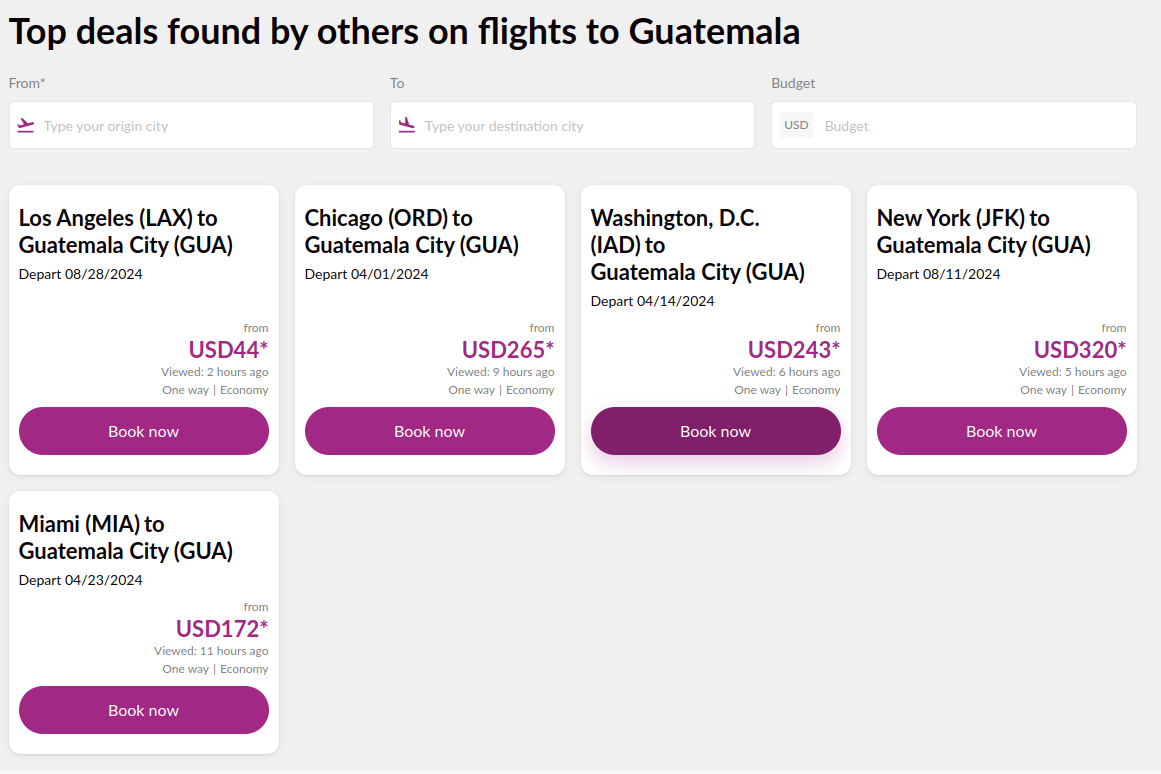Click the USD currency badge
Viewport: 1161px width, 774px height.
click(x=796, y=126)
